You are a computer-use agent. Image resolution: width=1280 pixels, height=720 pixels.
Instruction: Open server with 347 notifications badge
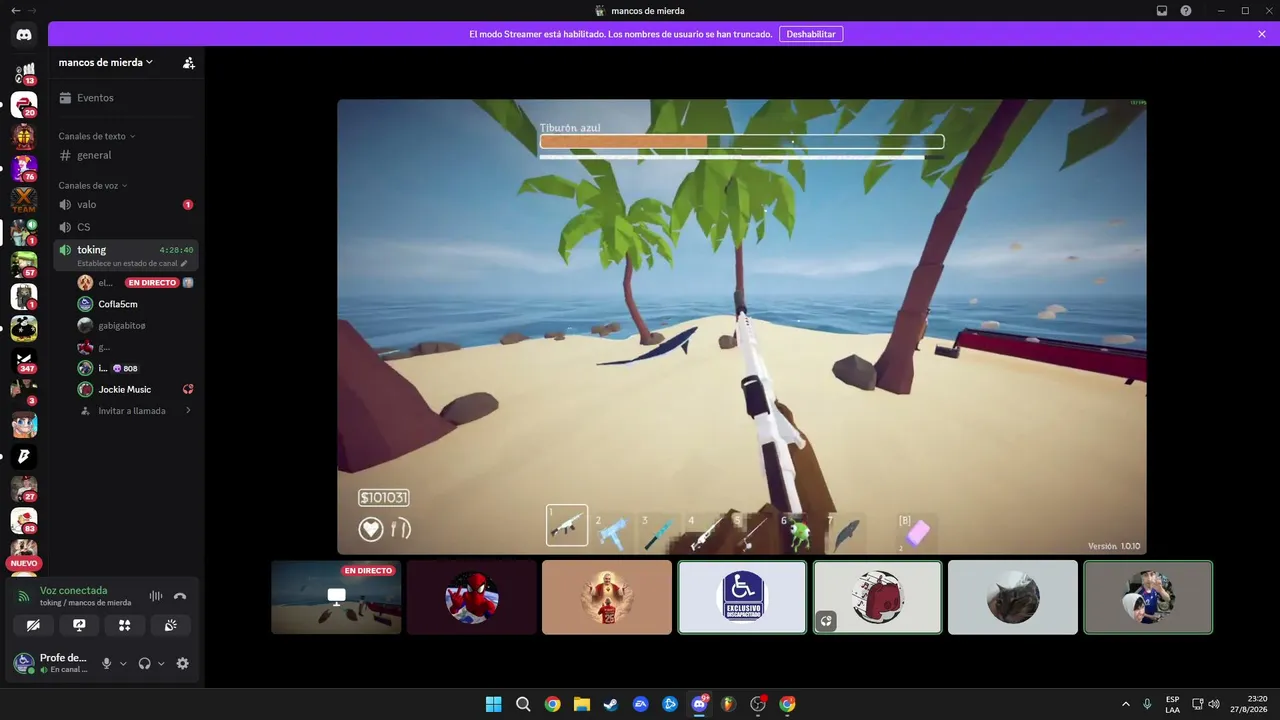tap(24, 360)
